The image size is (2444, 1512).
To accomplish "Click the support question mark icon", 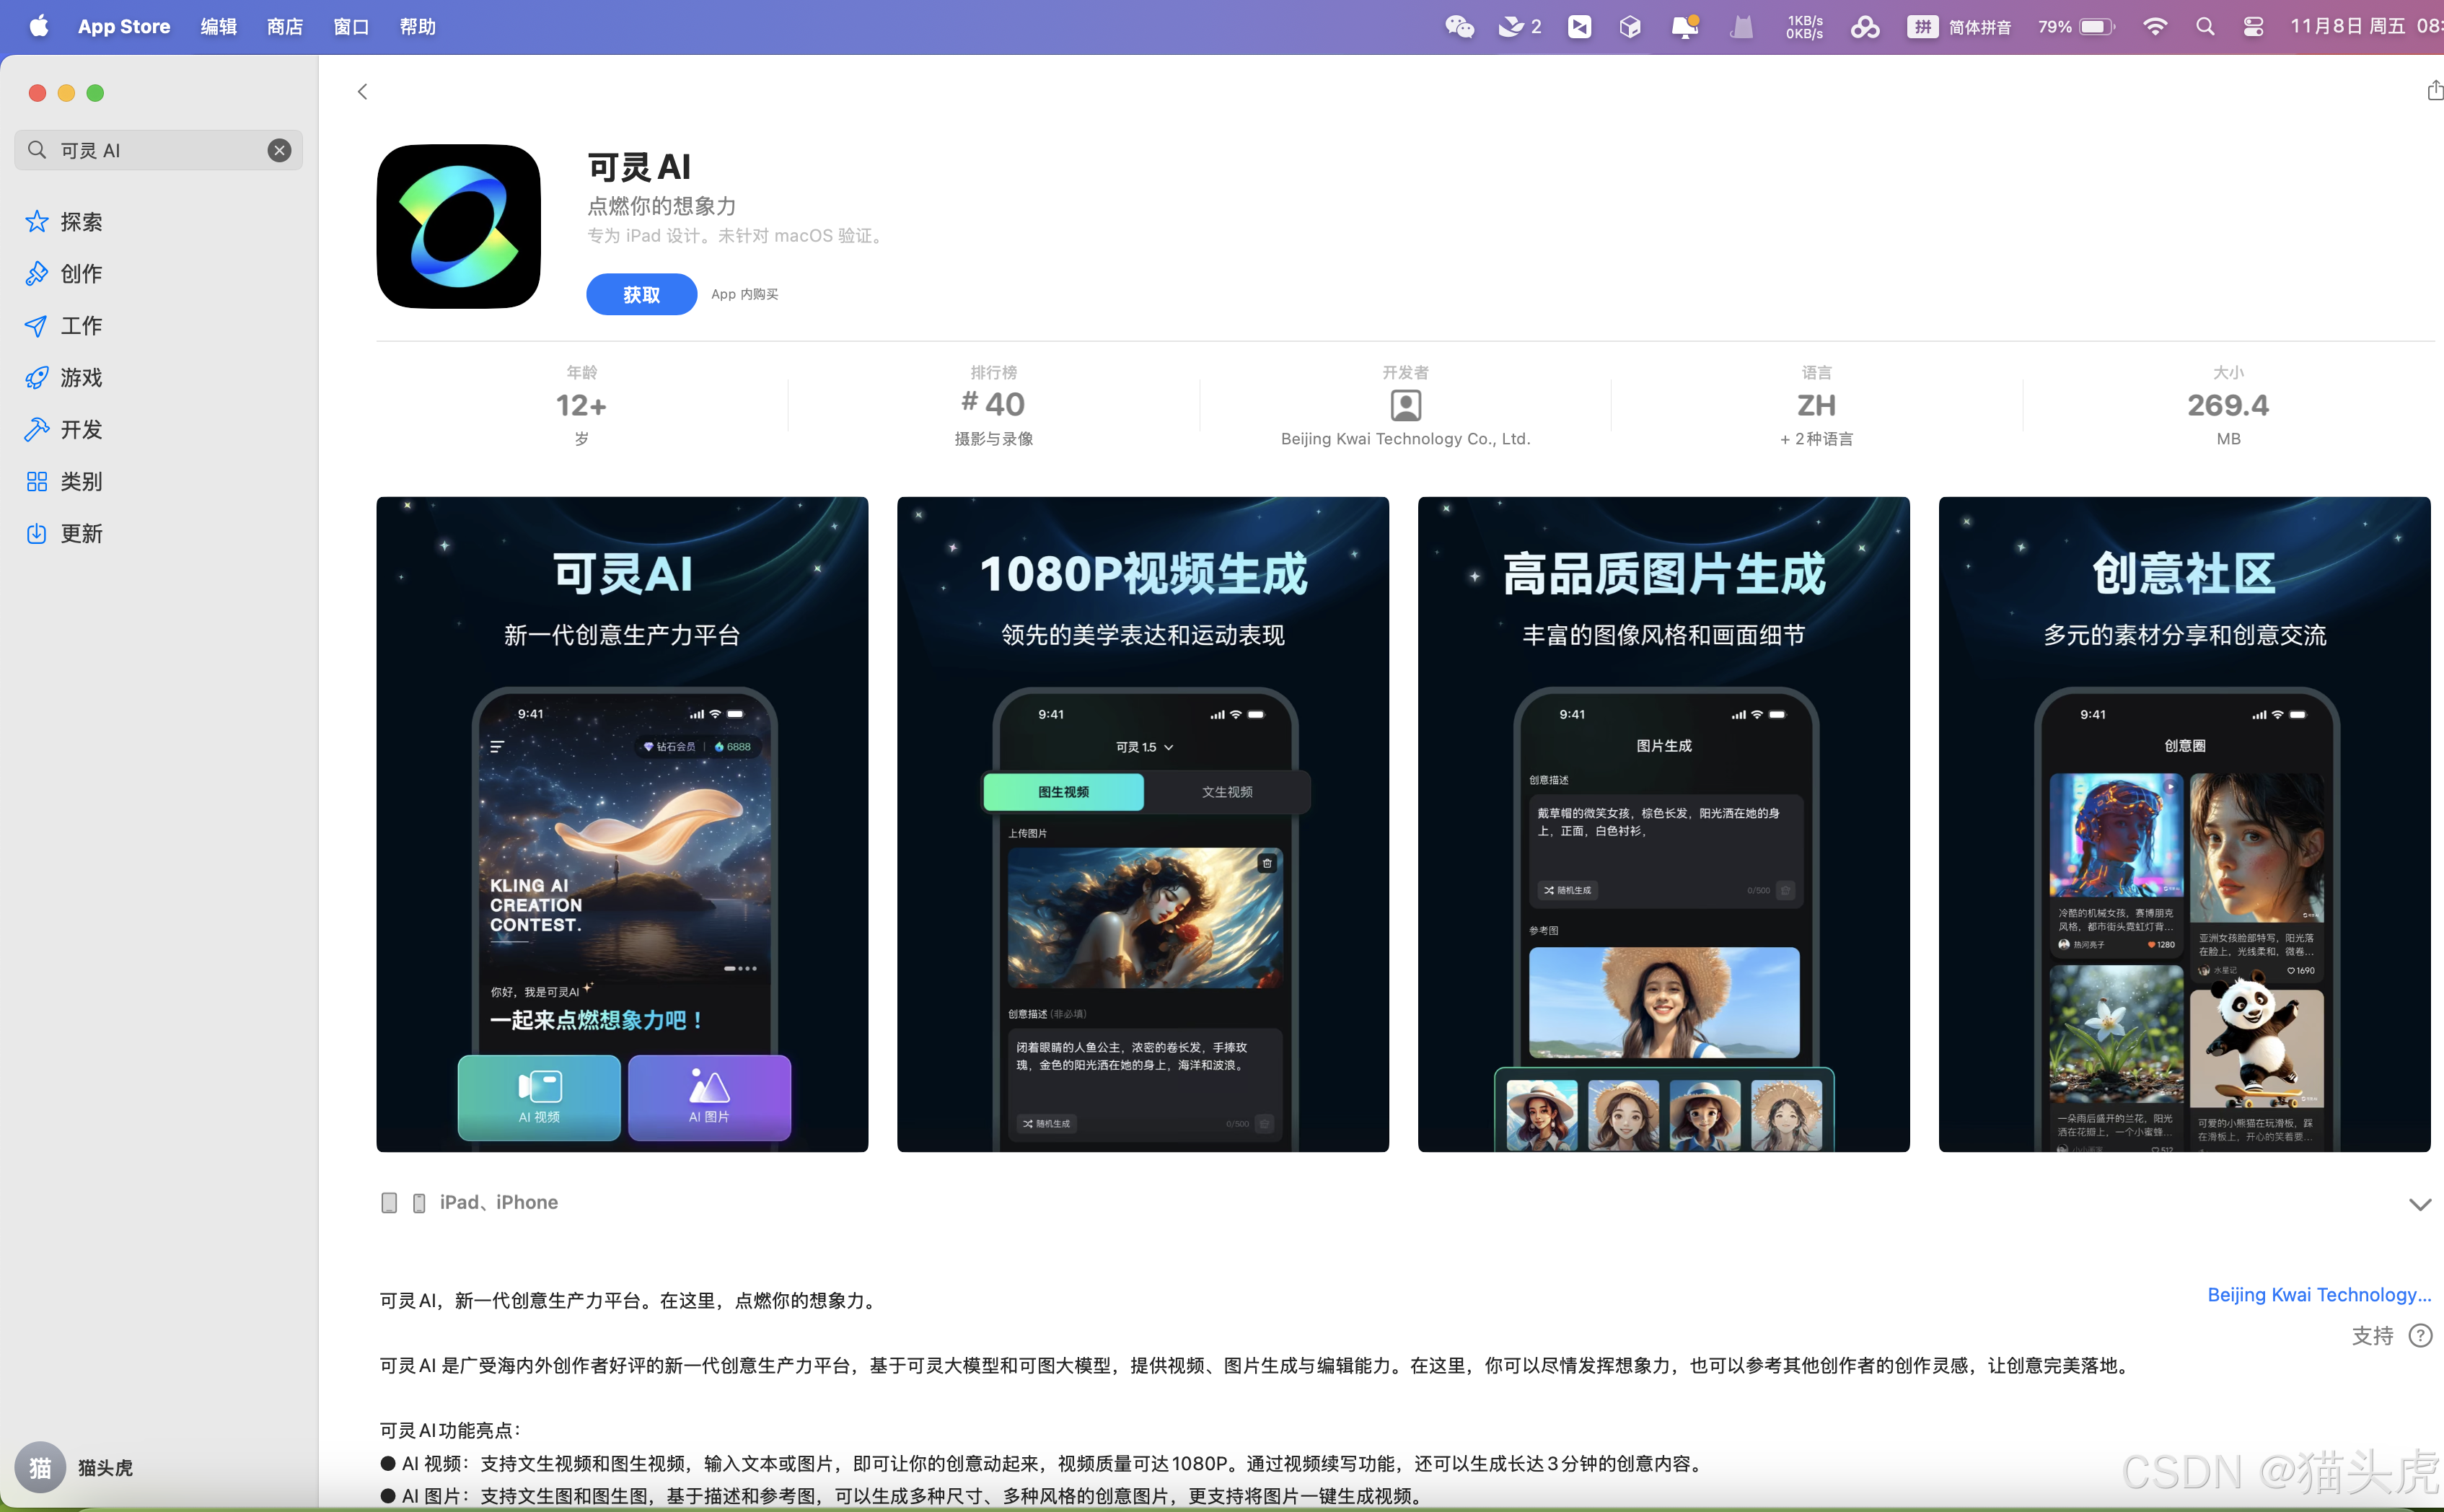I will click(x=2420, y=1335).
